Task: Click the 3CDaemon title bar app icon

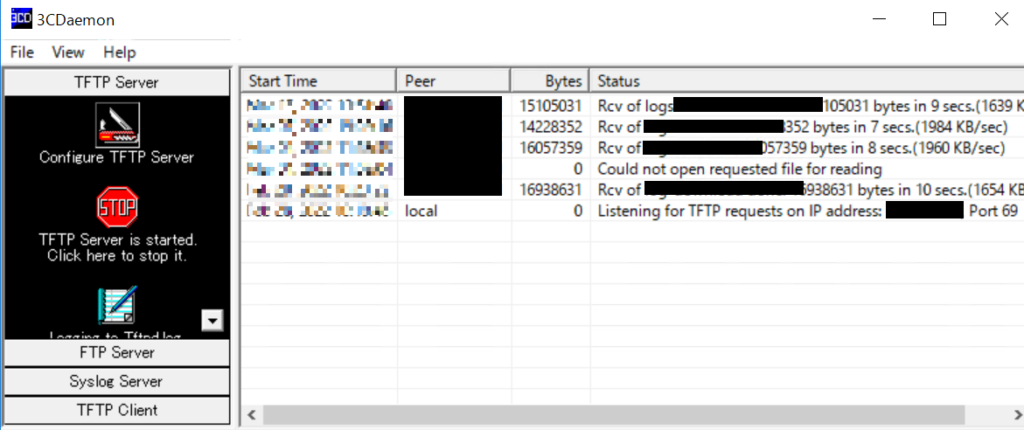Action: coord(22,19)
